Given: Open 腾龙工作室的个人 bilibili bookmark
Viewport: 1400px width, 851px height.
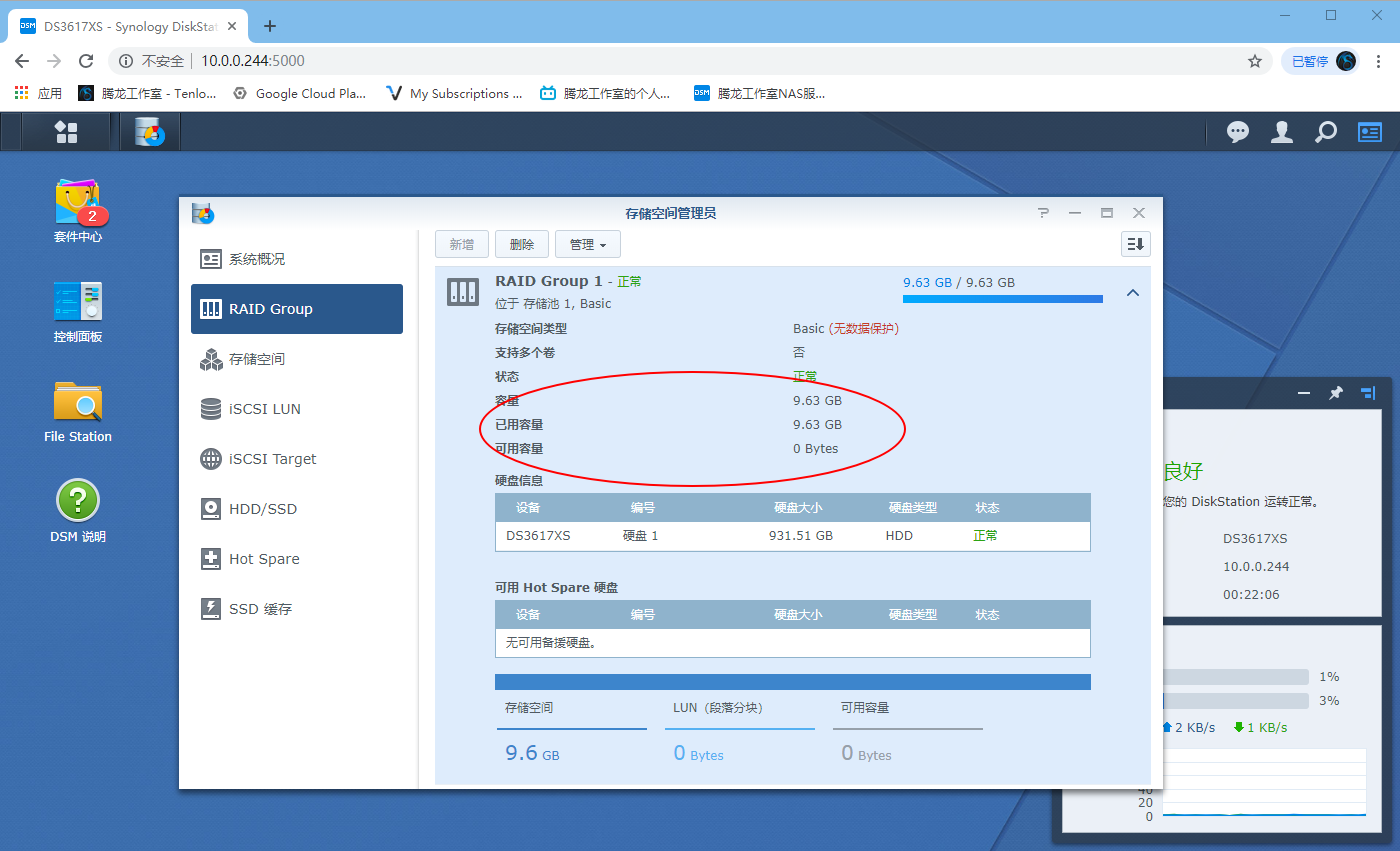Looking at the screenshot, I should (605, 93).
